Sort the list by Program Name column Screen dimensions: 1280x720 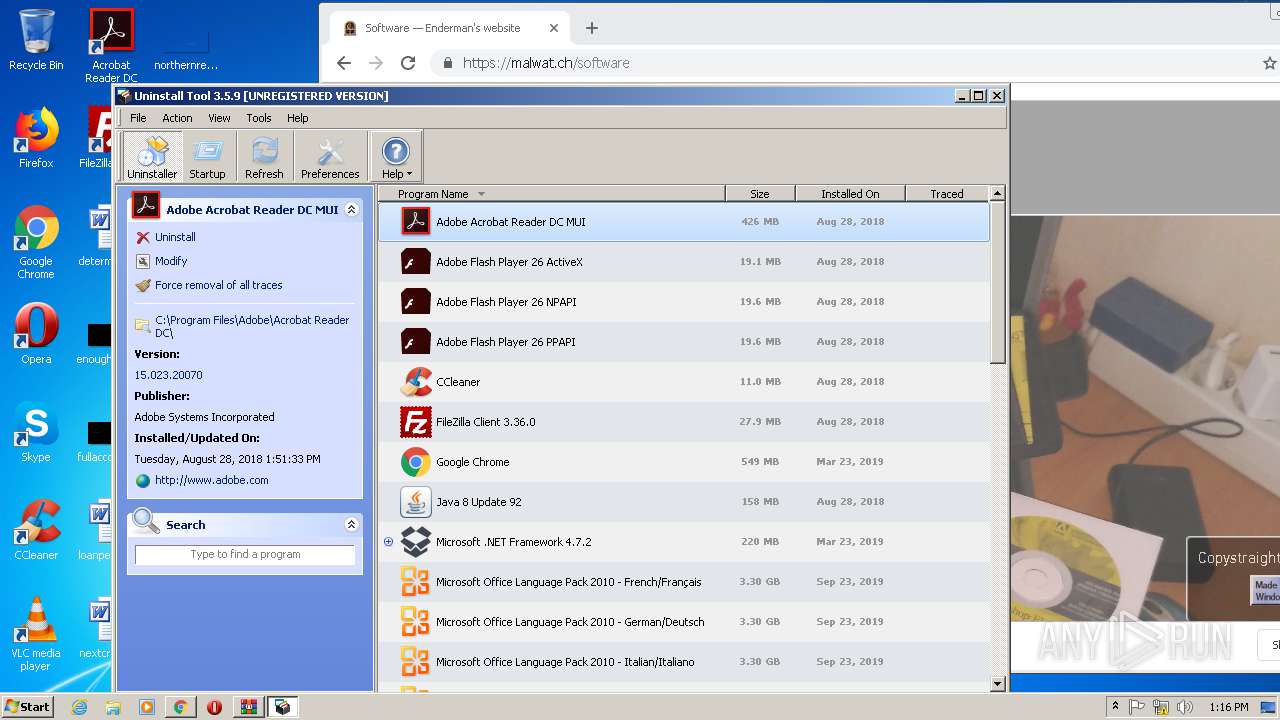(x=551, y=194)
